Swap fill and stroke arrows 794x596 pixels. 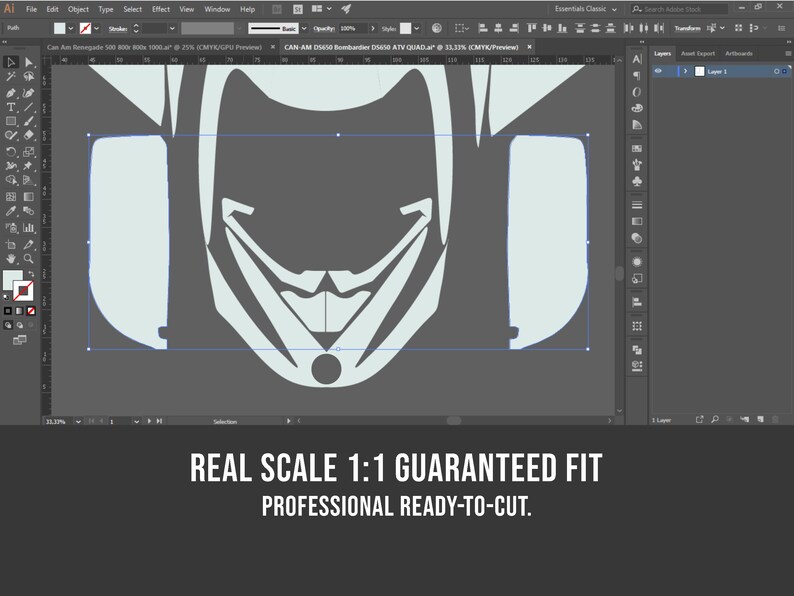(x=31, y=273)
